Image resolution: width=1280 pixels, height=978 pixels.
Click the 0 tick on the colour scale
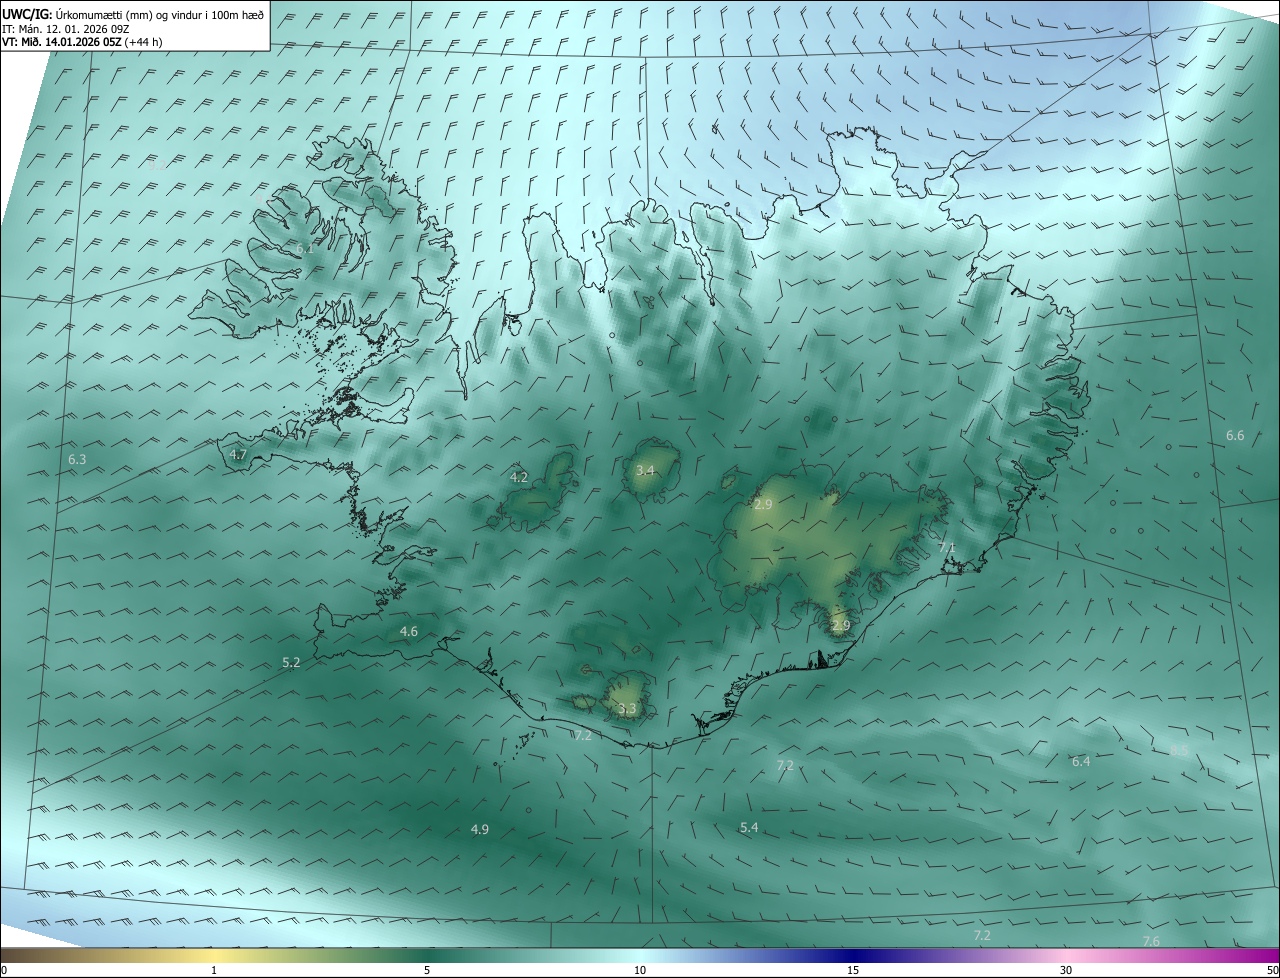[4, 970]
